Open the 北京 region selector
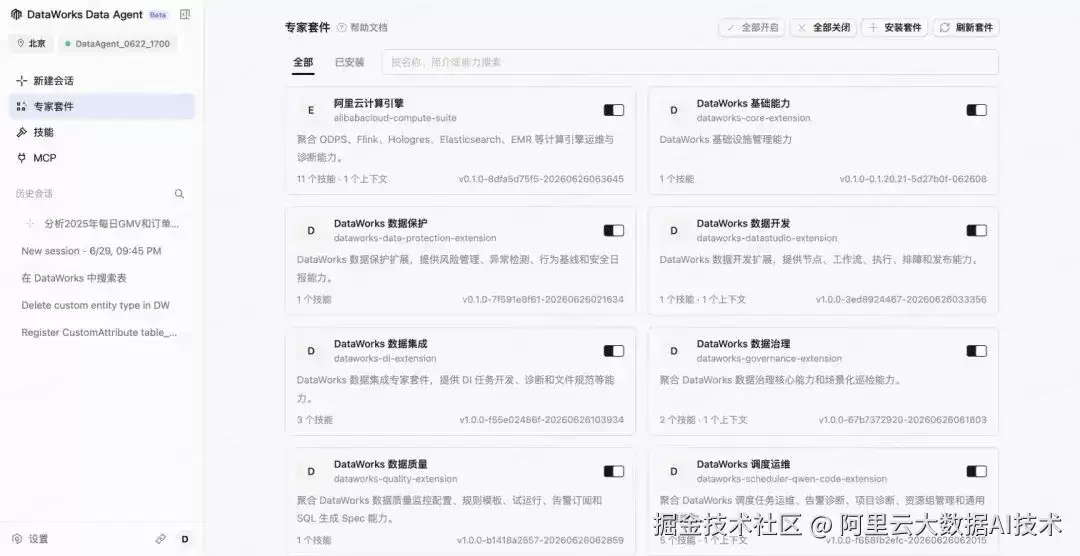The image size is (1080, 556). pyautogui.click(x=32, y=43)
